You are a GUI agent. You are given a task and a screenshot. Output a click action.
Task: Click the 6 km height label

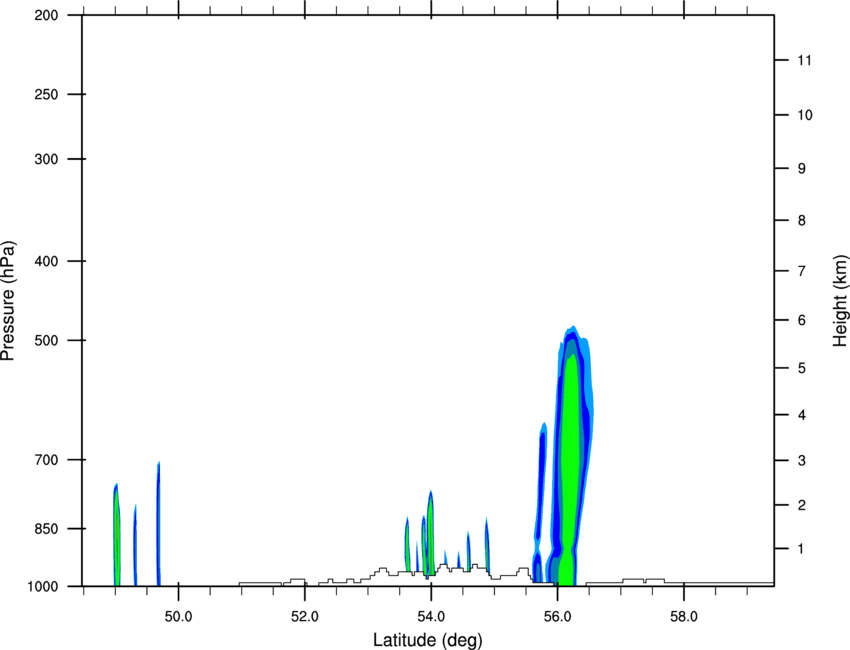[x=801, y=320]
